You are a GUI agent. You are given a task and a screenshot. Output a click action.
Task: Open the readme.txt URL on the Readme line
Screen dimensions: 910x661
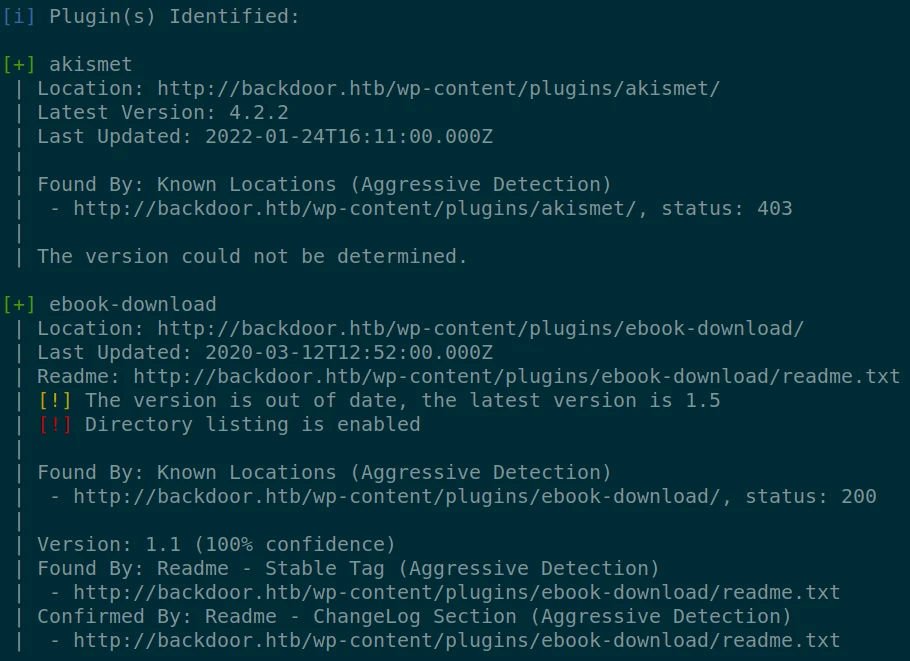[x=516, y=377]
